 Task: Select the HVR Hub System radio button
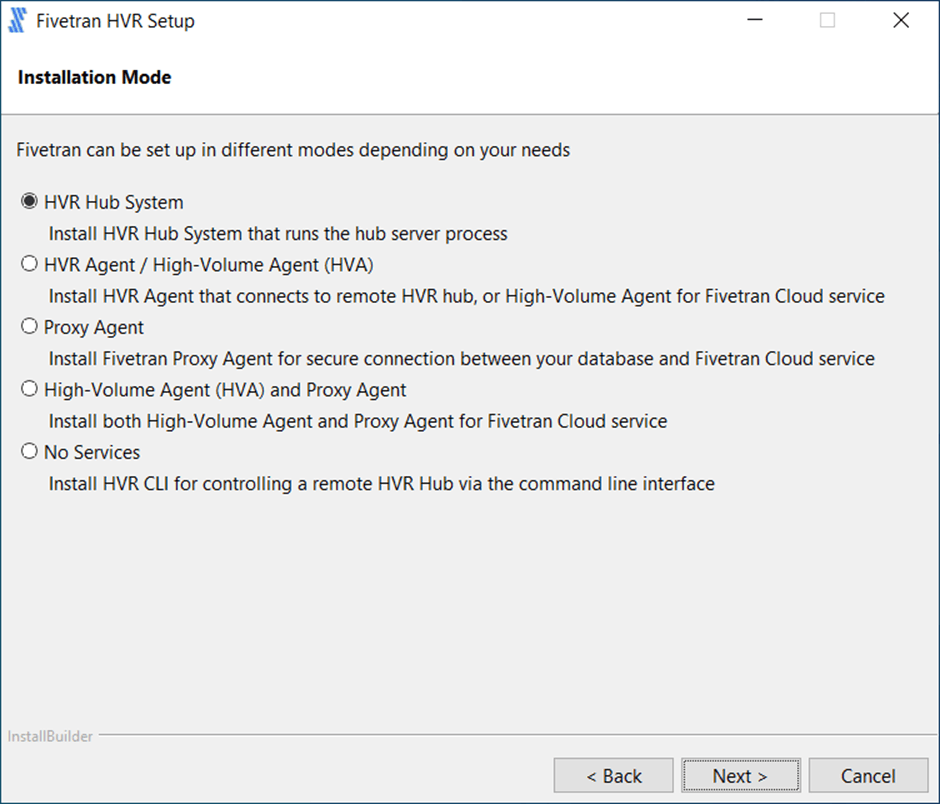(29, 202)
